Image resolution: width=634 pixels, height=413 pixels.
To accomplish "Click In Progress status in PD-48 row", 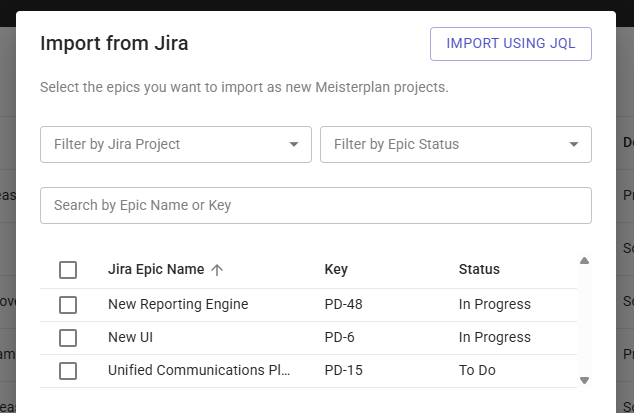I will (x=495, y=304).
